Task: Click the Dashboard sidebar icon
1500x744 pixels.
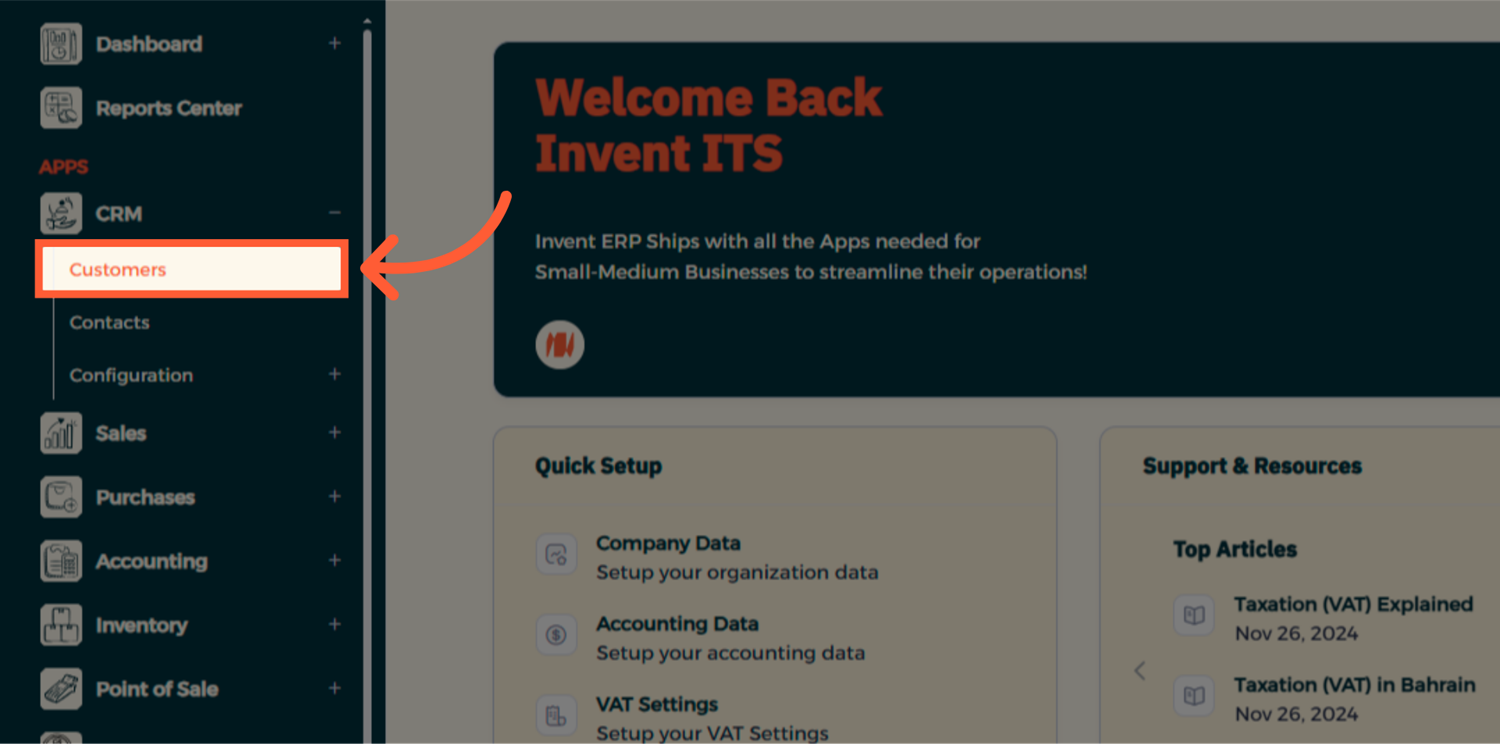Action: 61,44
